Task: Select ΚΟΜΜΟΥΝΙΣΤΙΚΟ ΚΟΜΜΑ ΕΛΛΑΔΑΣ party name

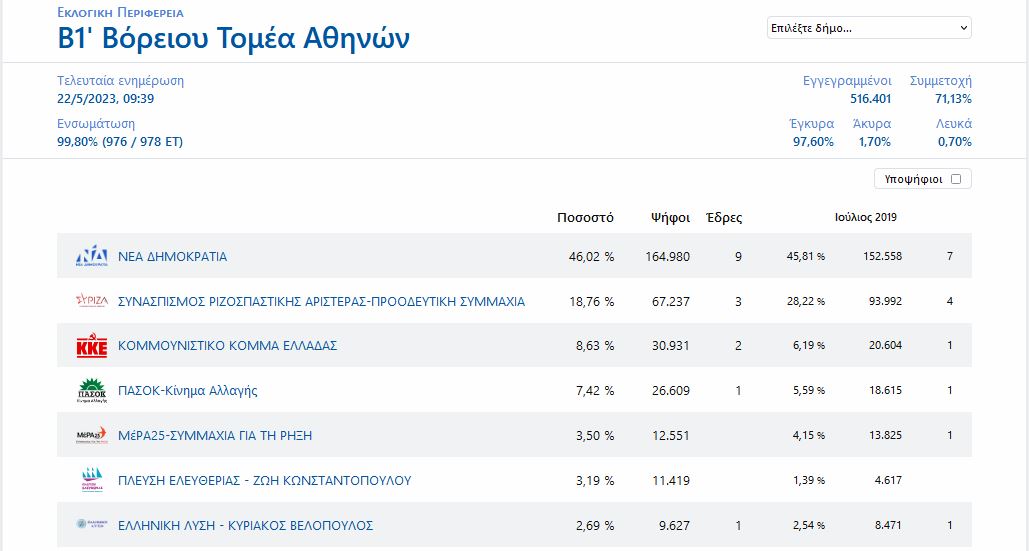Action: [227, 346]
